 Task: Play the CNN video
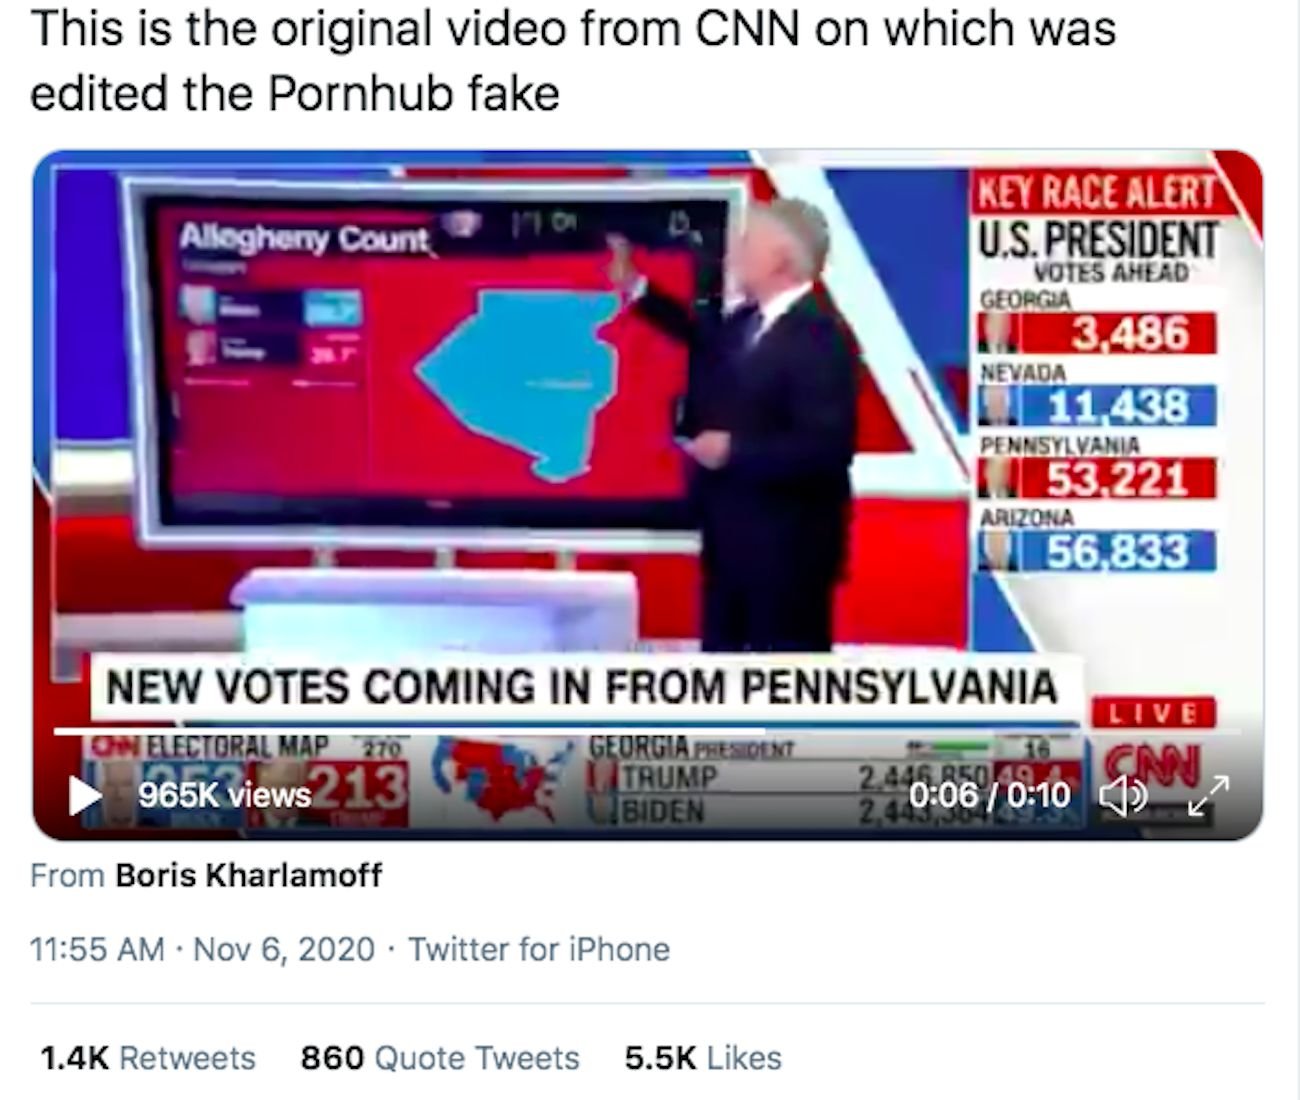pos(85,795)
